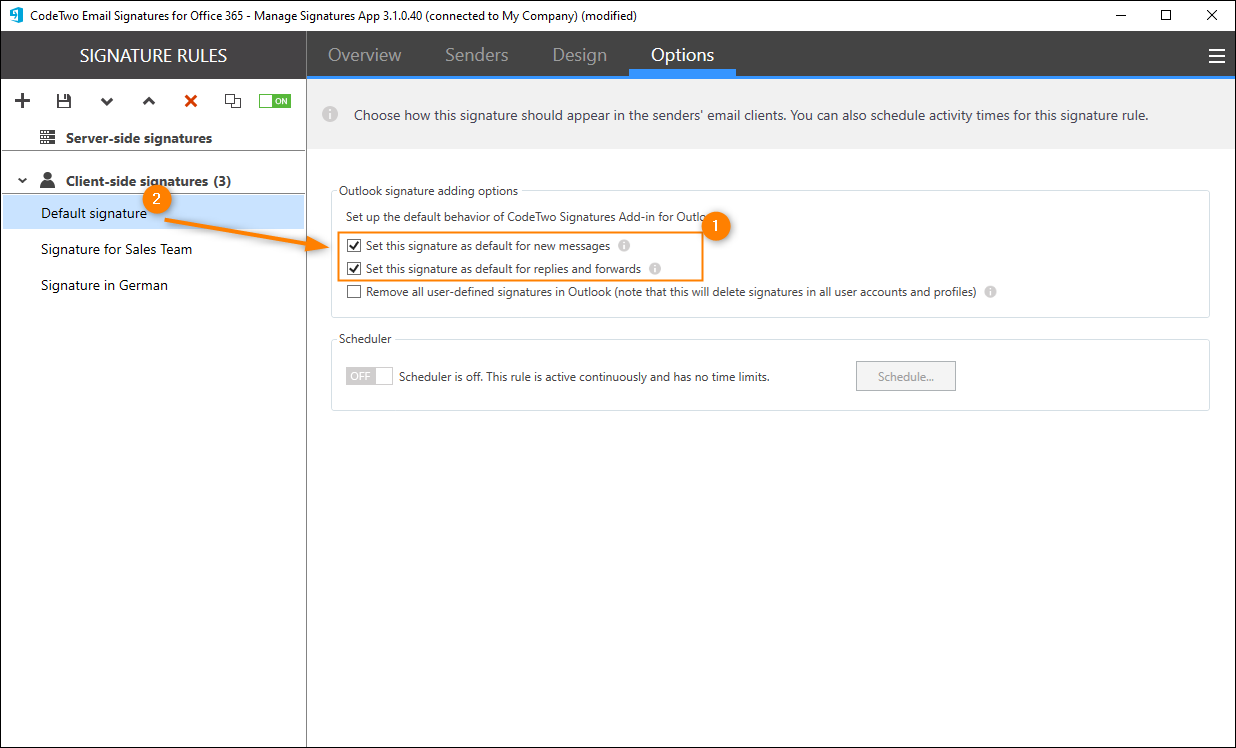This screenshot has height=748, width=1236.
Task: Collapse the Client-side signatures group
Action: click(x=22, y=181)
